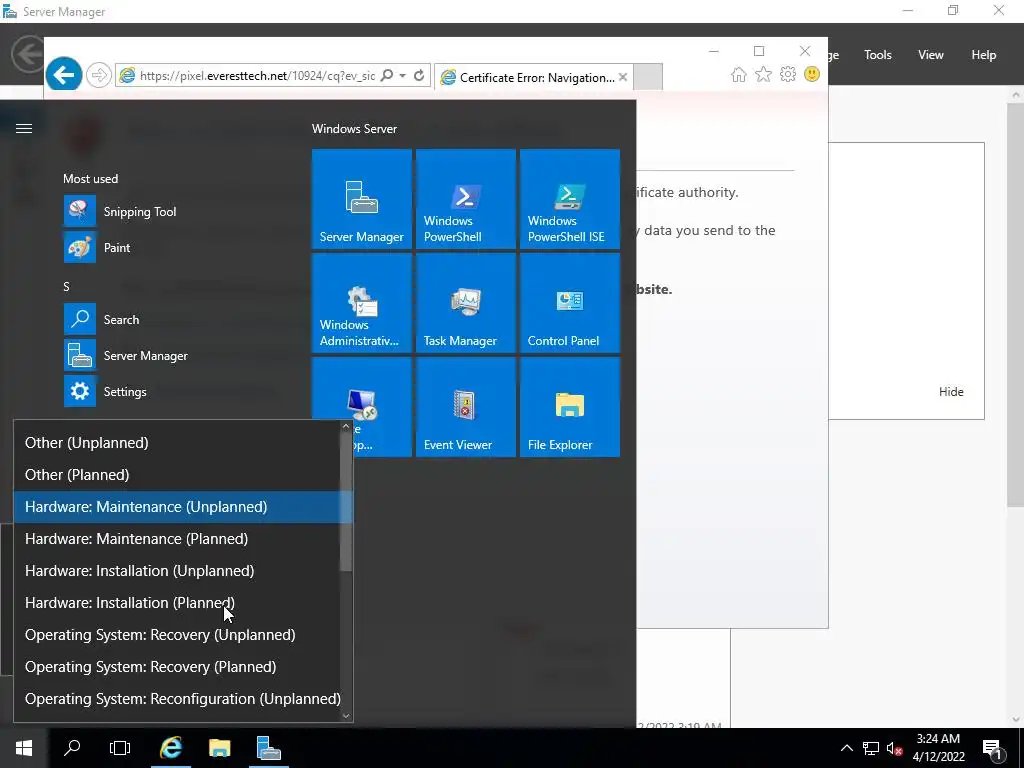Screen dimensions: 1024x768
Task: Refresh the Internet Explorer page
Action: point(419,75)
